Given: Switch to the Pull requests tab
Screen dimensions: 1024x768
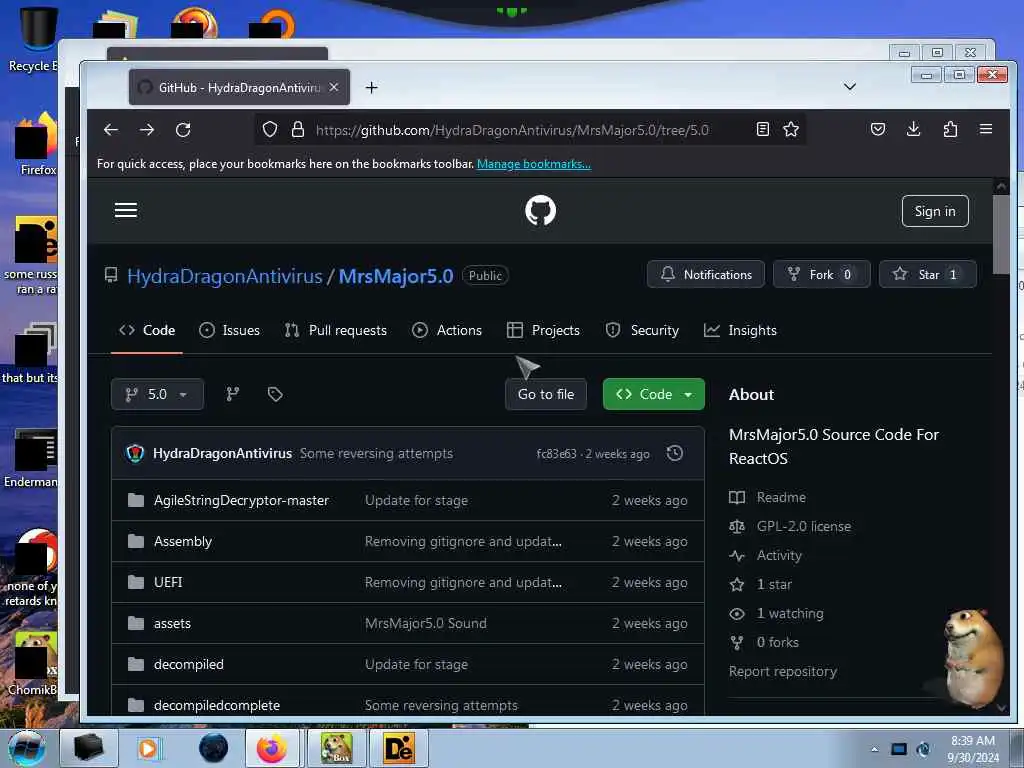Looking at the screenshot, I should point(336,330).
